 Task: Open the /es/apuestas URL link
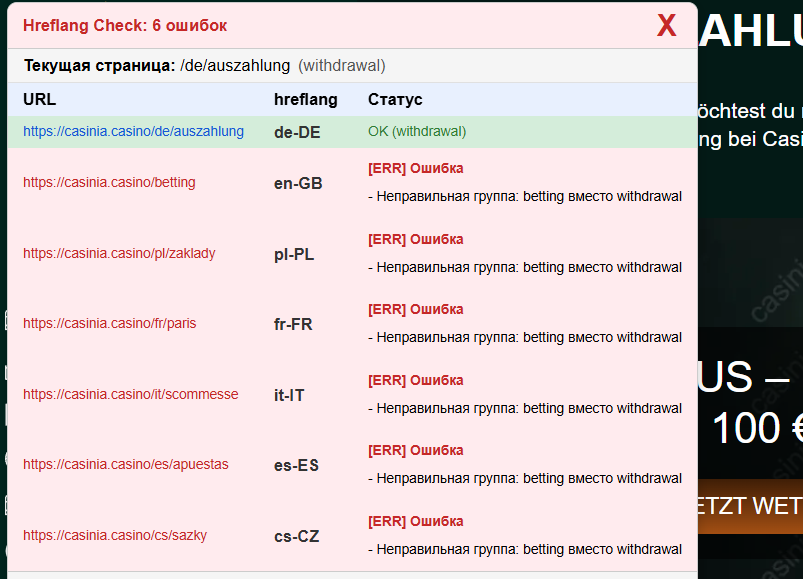pos(125,464)
